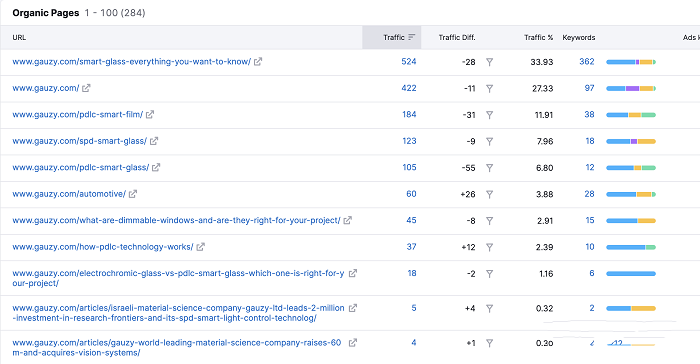
Task: Open the www.gauzy.com/pdlc-smart-glass/ link
Action: tap(80, 167)
